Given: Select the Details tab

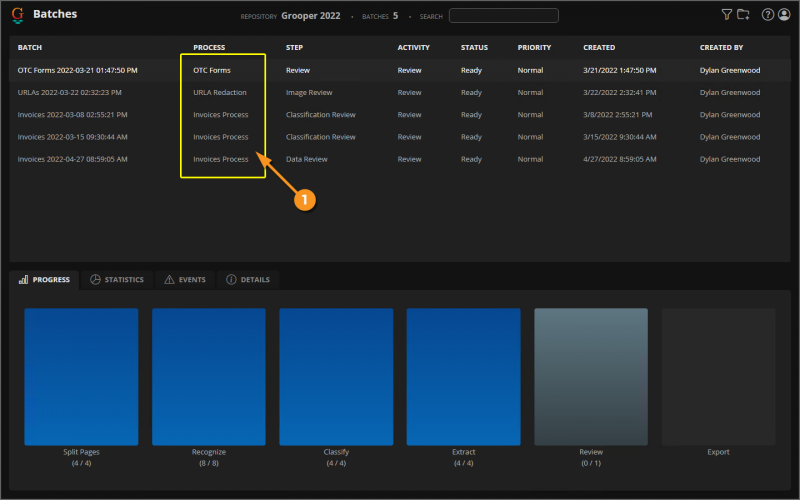Looking at the screenshot, I should (x=247, y=280).
